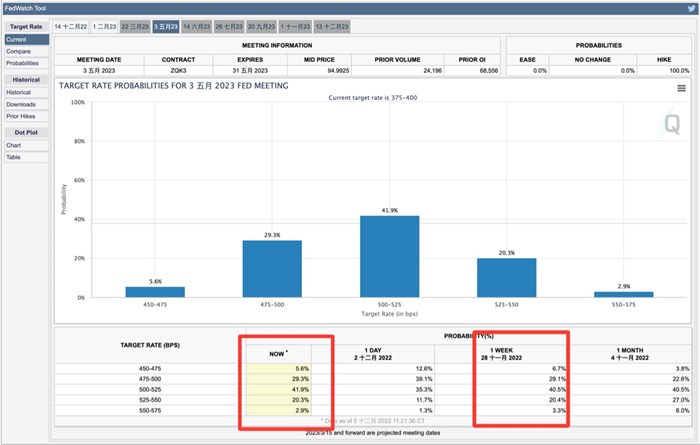Click the NOW column header in table
Viewport: 700px width, 445px height.
(277, 353)
